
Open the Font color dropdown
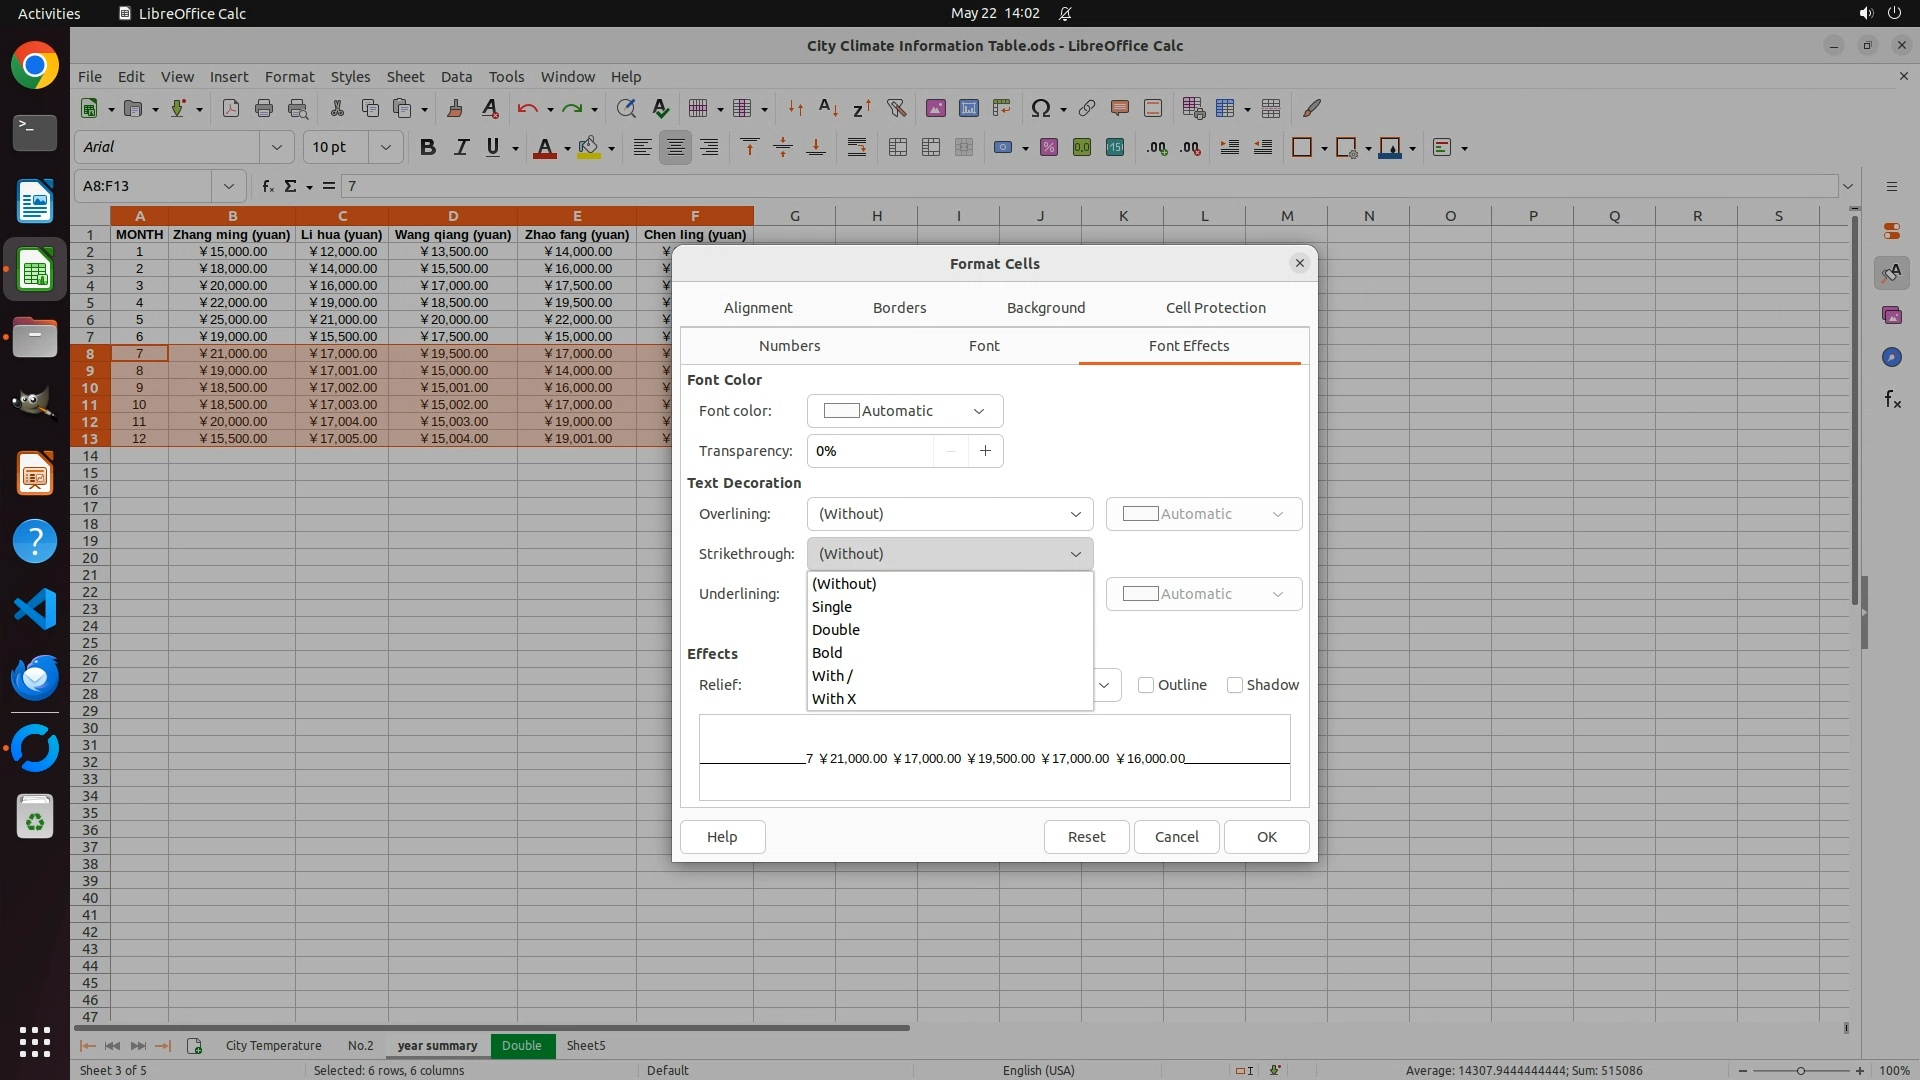coord(904,411)
